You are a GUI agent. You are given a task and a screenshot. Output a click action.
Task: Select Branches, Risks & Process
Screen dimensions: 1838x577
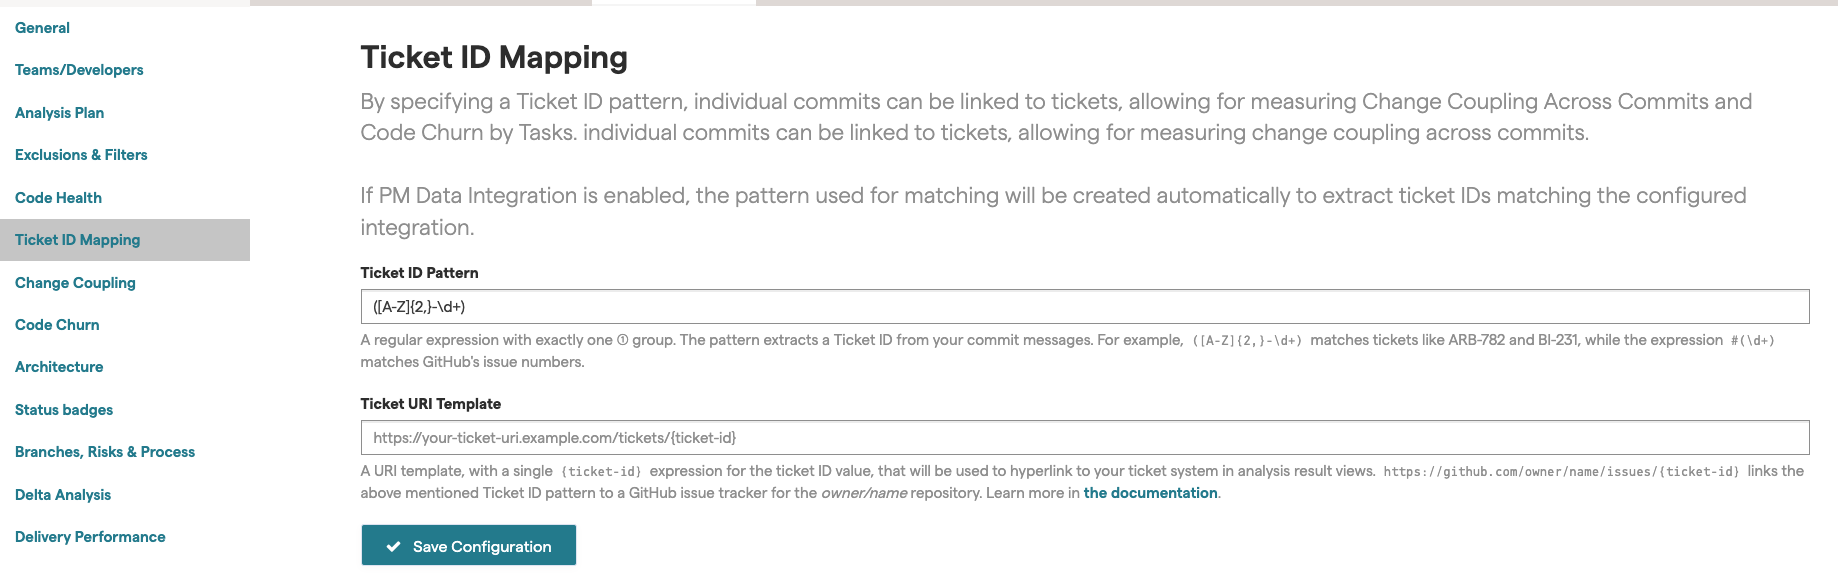click(x=105, y=452)
